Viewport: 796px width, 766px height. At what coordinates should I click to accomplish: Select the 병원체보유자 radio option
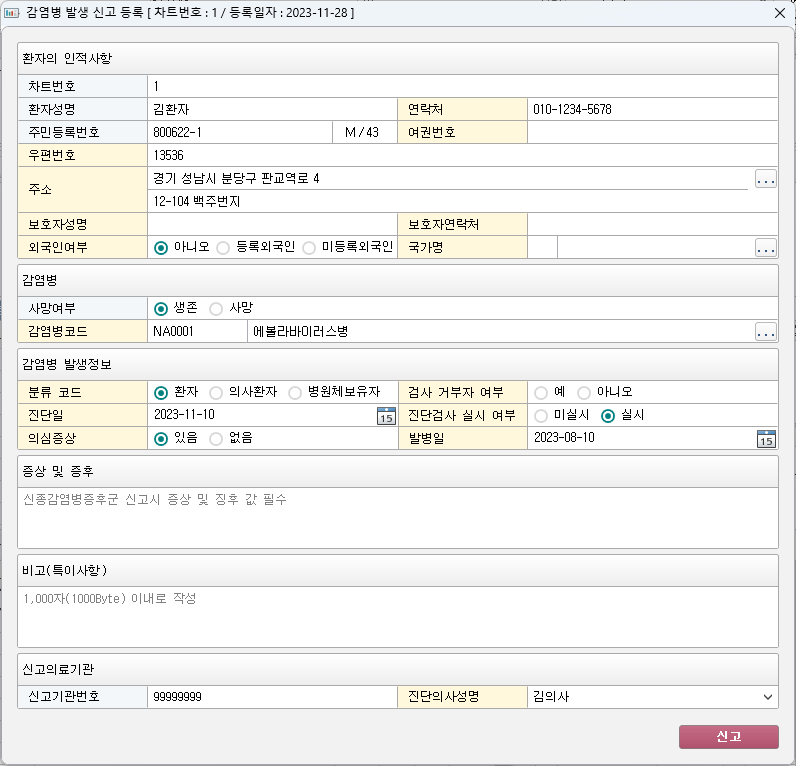(x=295, y=393)
